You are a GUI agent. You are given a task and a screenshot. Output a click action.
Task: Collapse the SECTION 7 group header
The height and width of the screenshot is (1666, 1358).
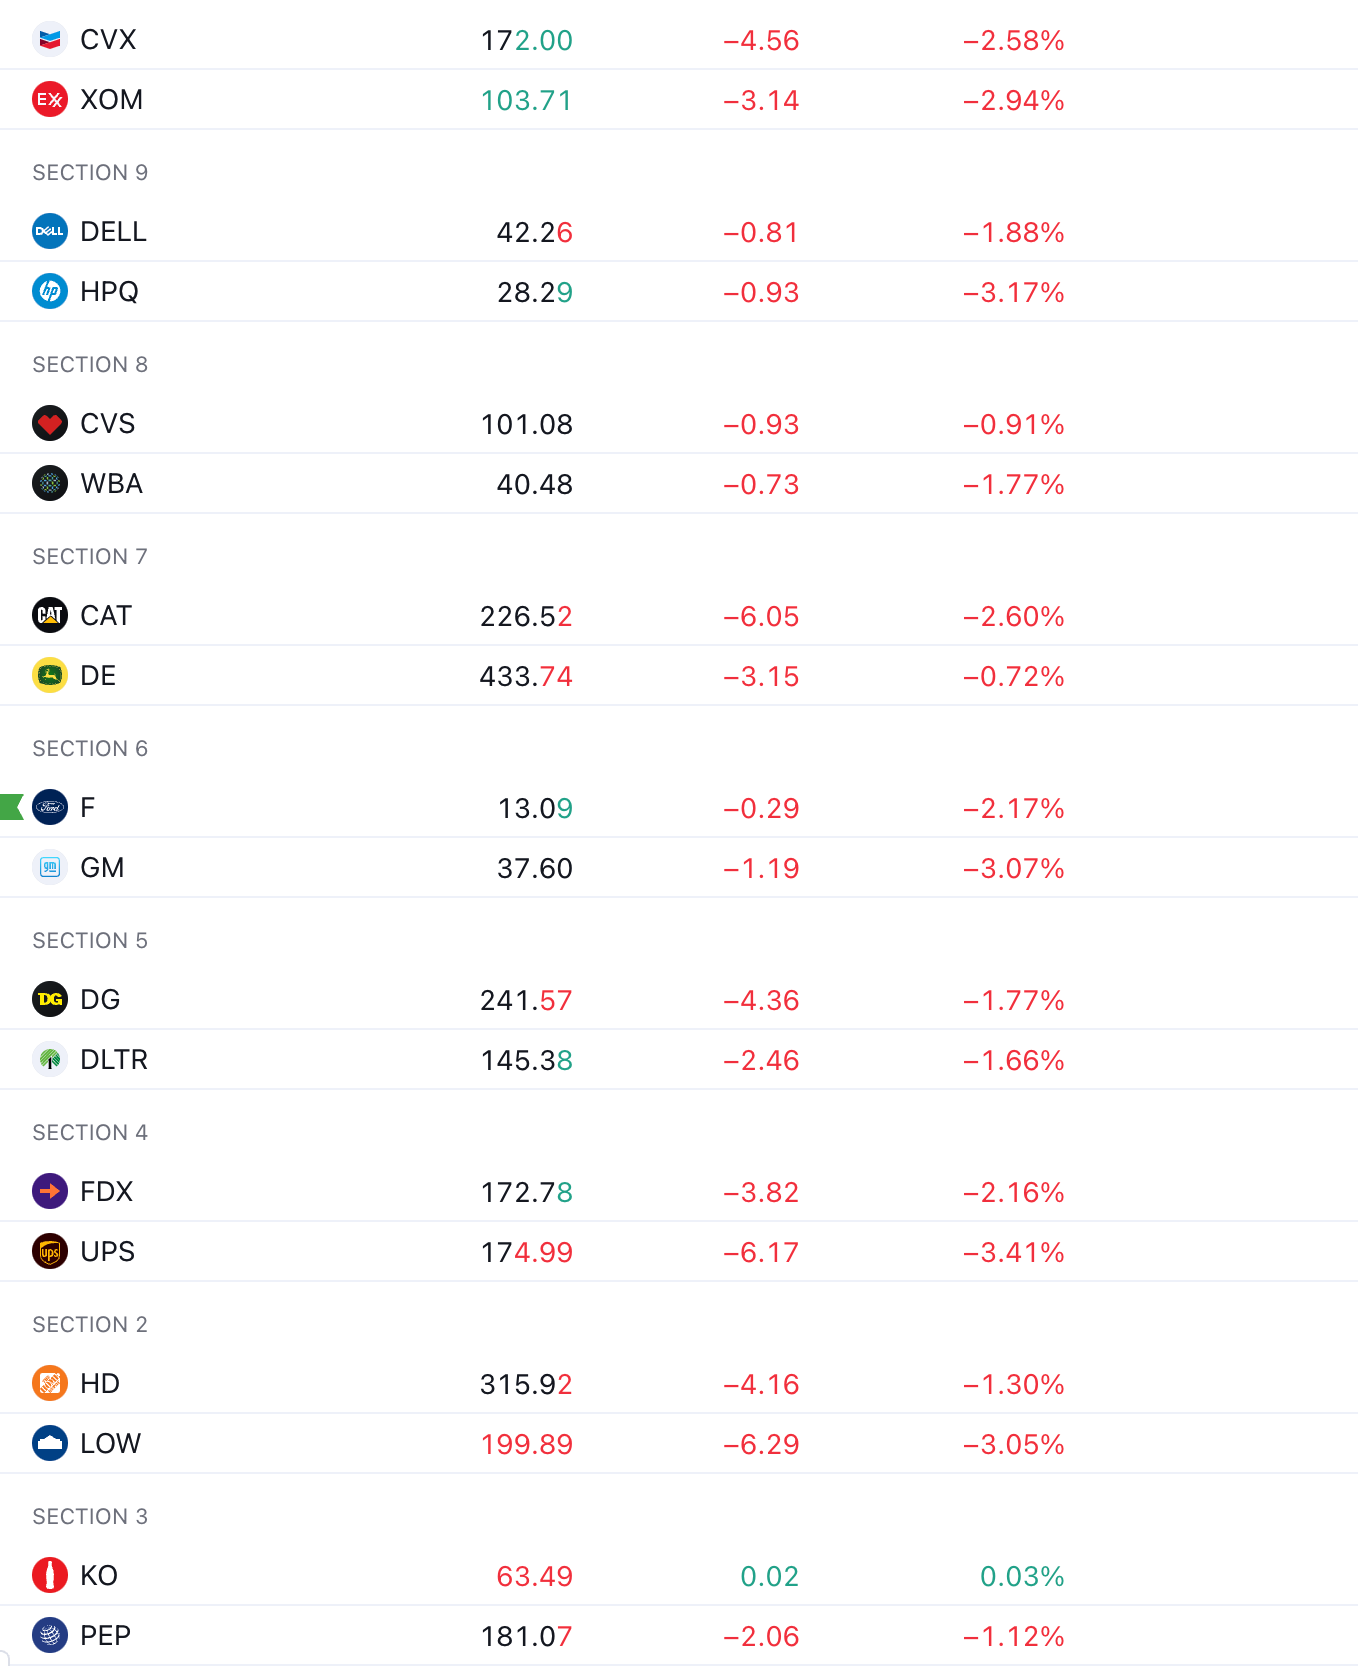[90, 557]
